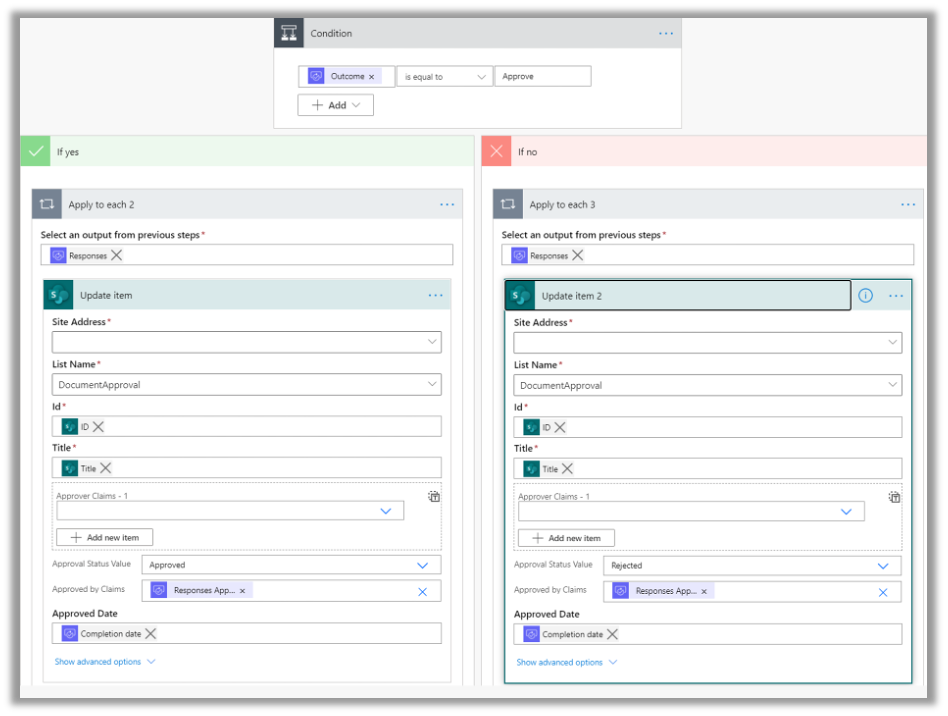Remove the Title token in Update item 2
Screen dimensions: 948x716
pos(567,468)
